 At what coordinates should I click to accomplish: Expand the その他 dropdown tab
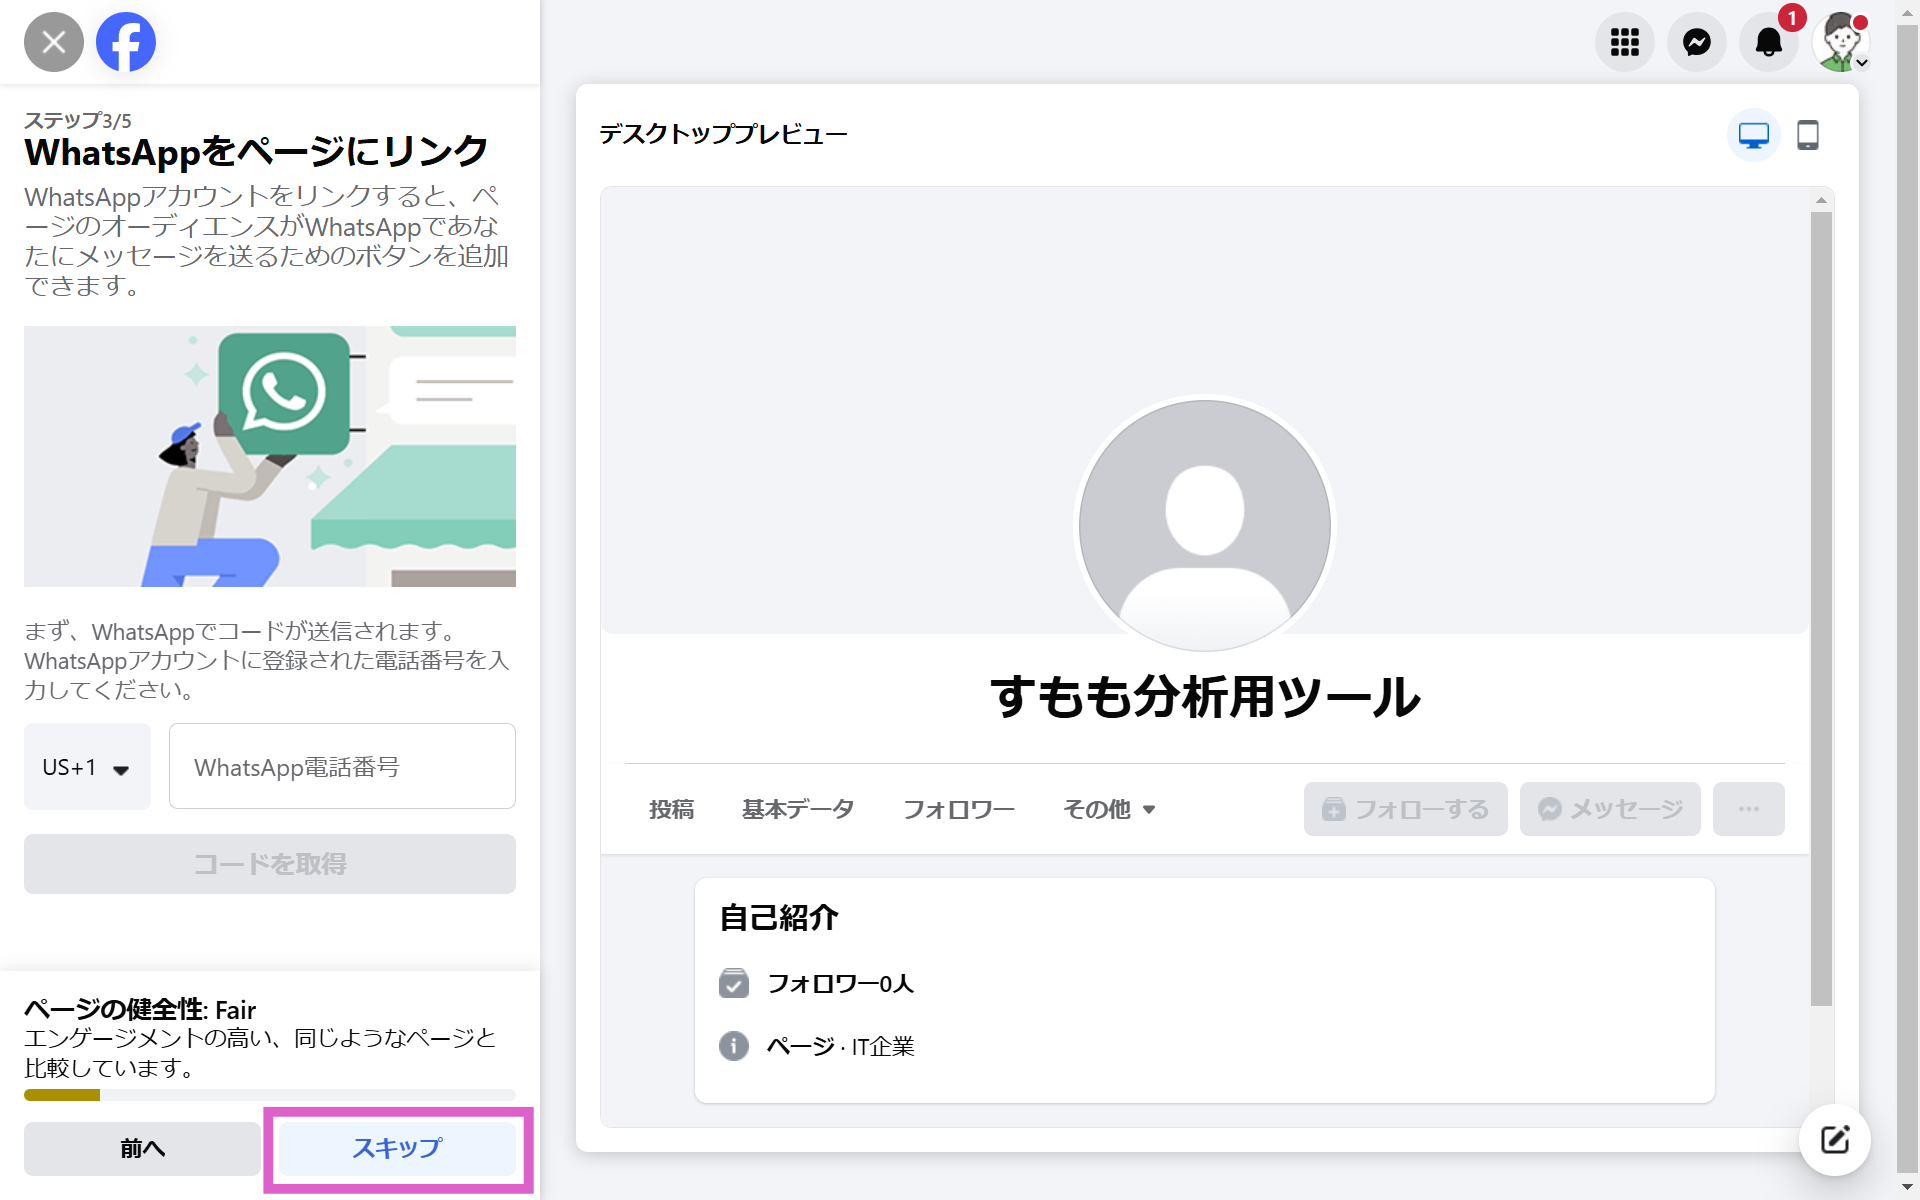point(1109,809)
